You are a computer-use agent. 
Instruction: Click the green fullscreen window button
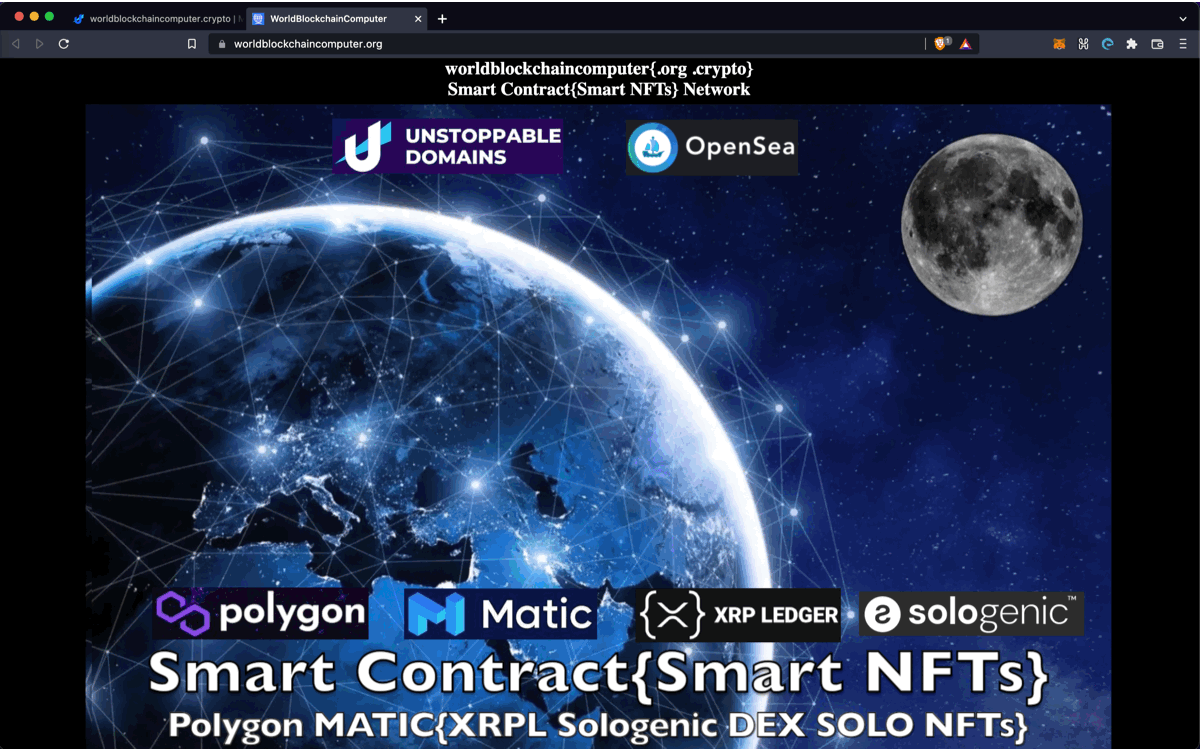(49, 17)
